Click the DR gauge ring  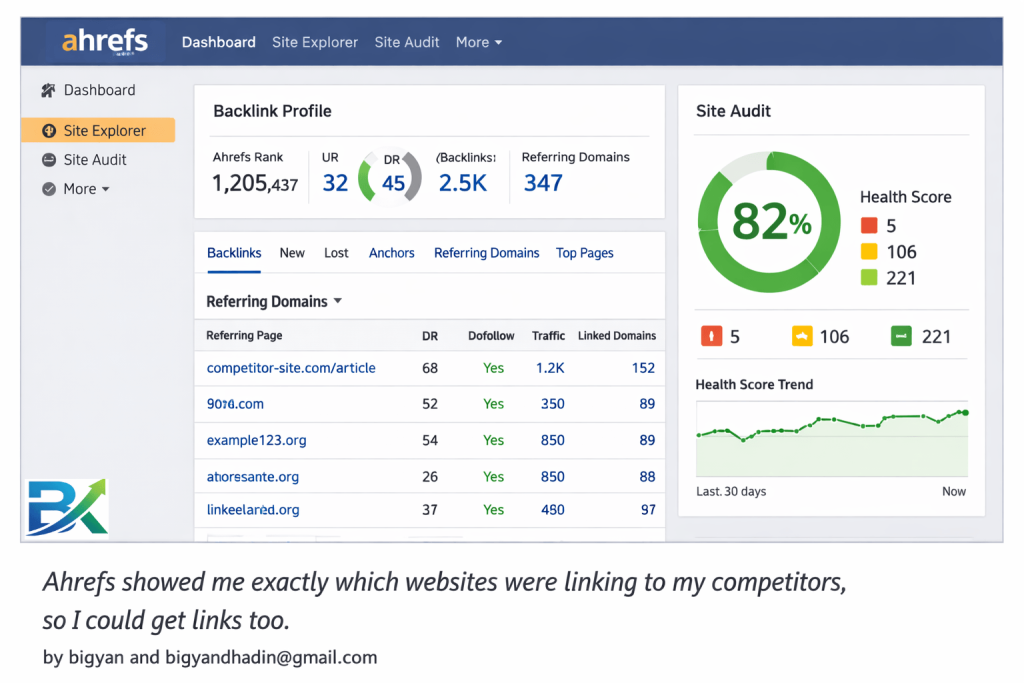[390, 176]
